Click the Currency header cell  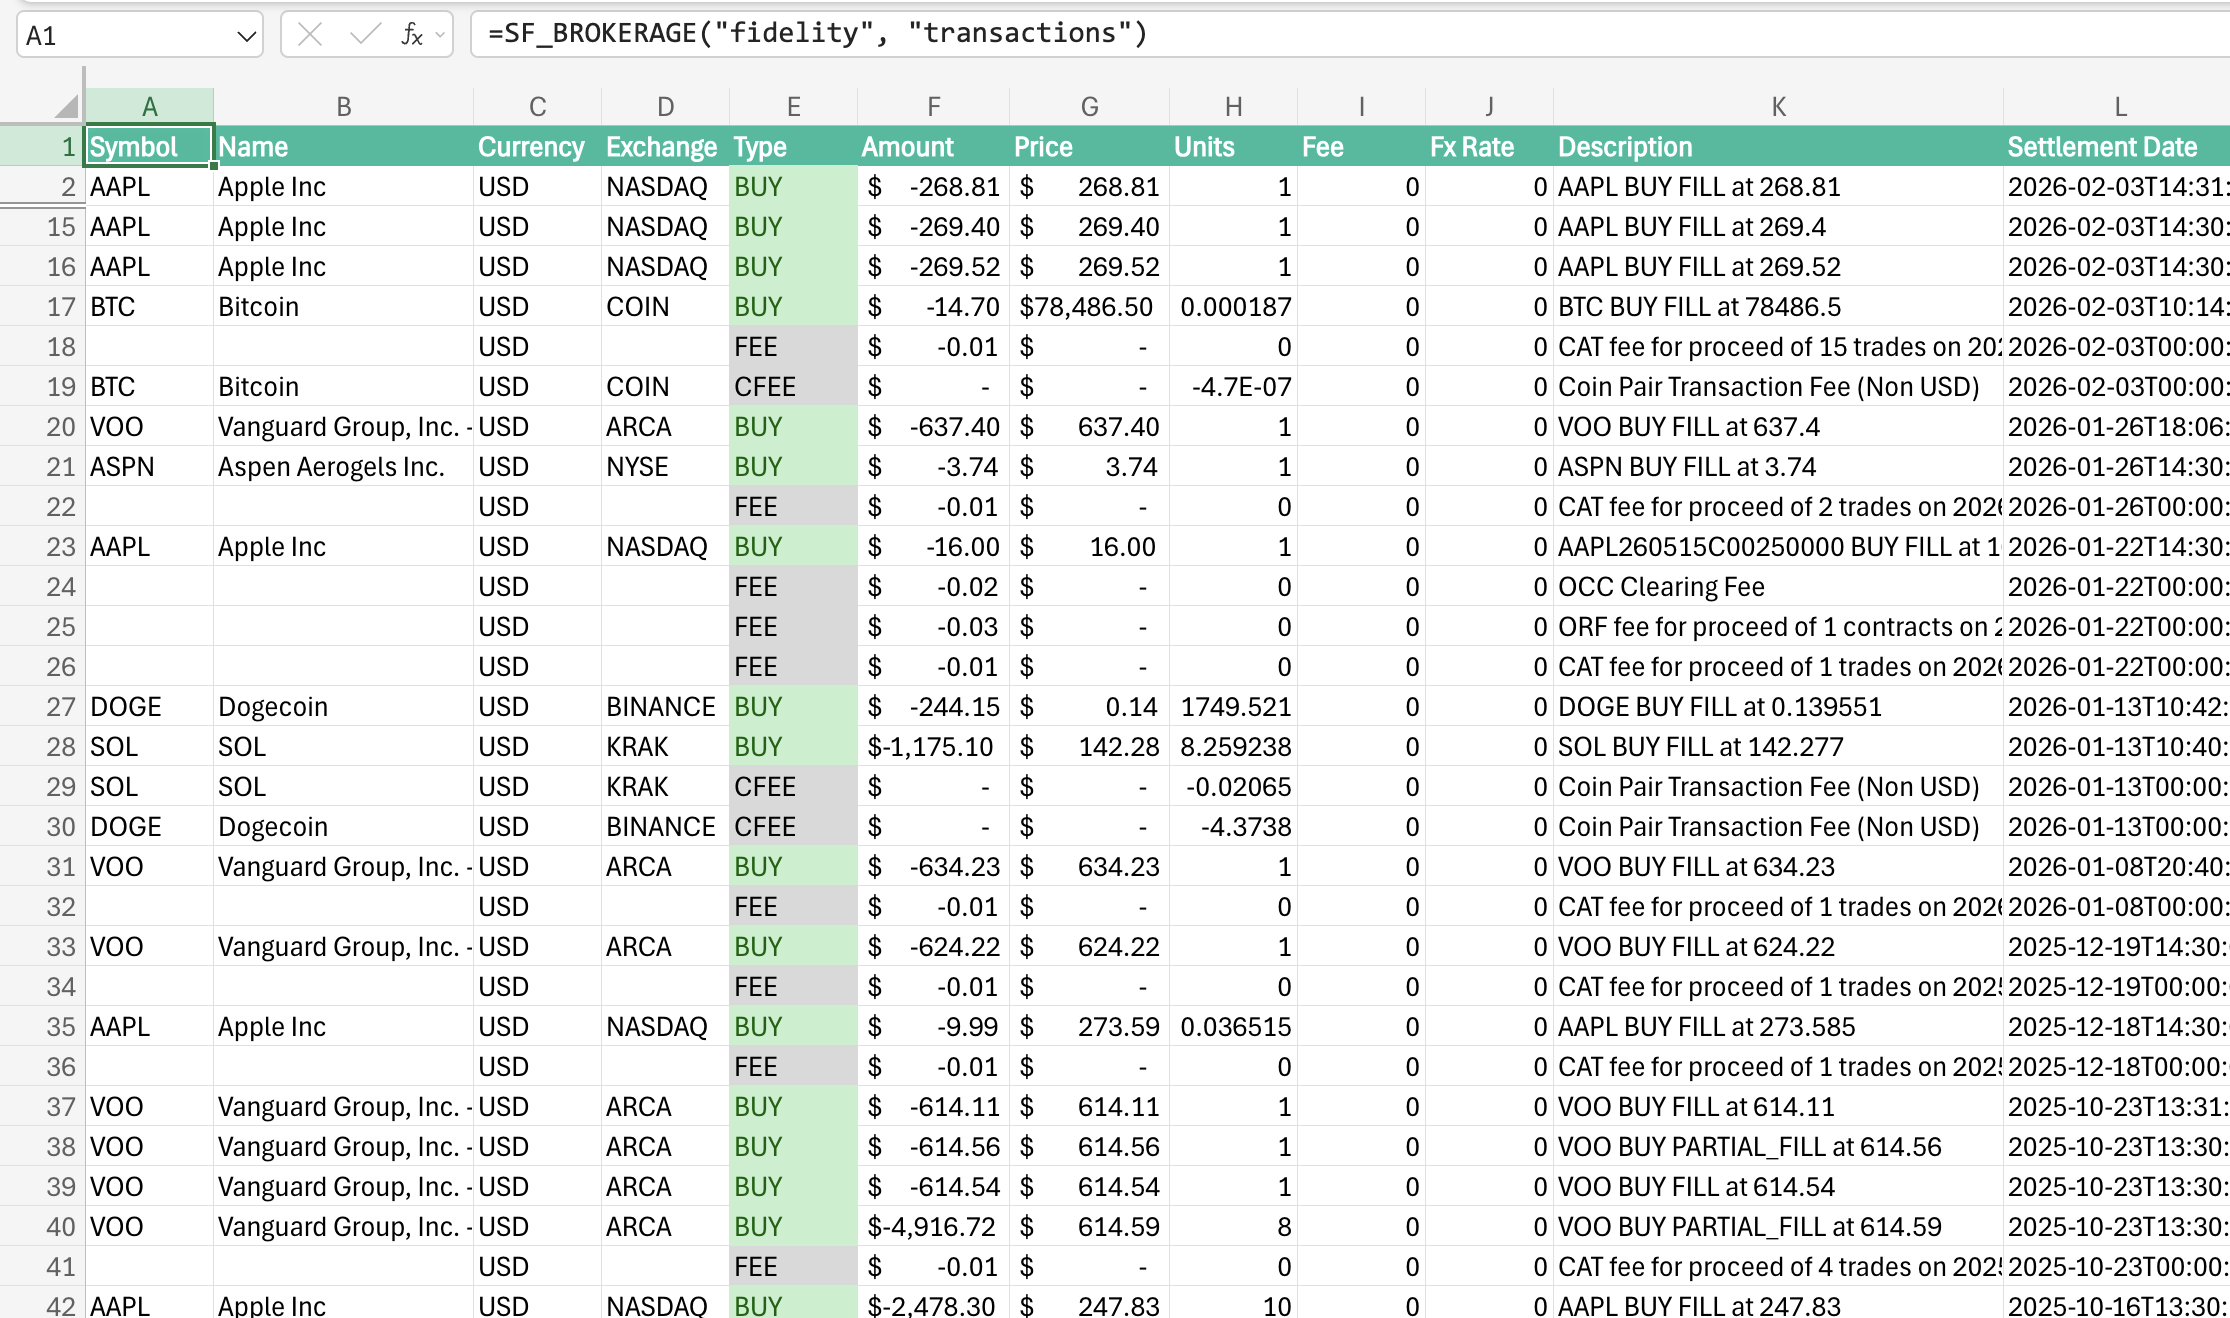[537, 146]
